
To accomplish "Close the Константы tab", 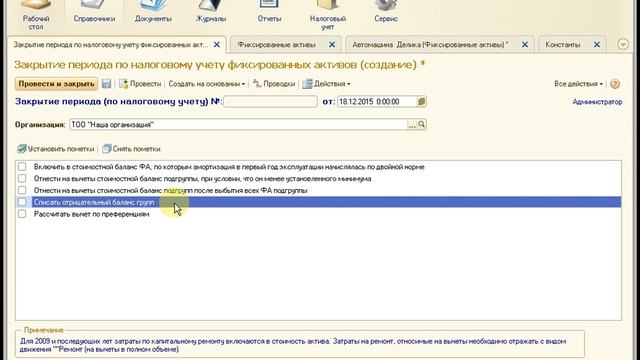I will (597, 44).
